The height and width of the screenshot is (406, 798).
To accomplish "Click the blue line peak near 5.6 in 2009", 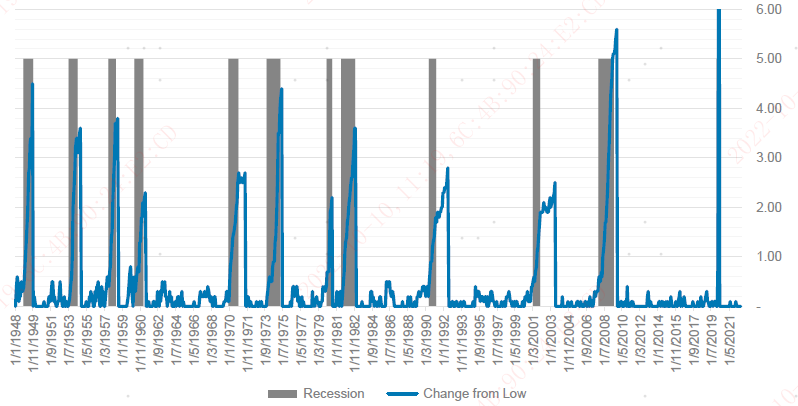I will point(616,30).
